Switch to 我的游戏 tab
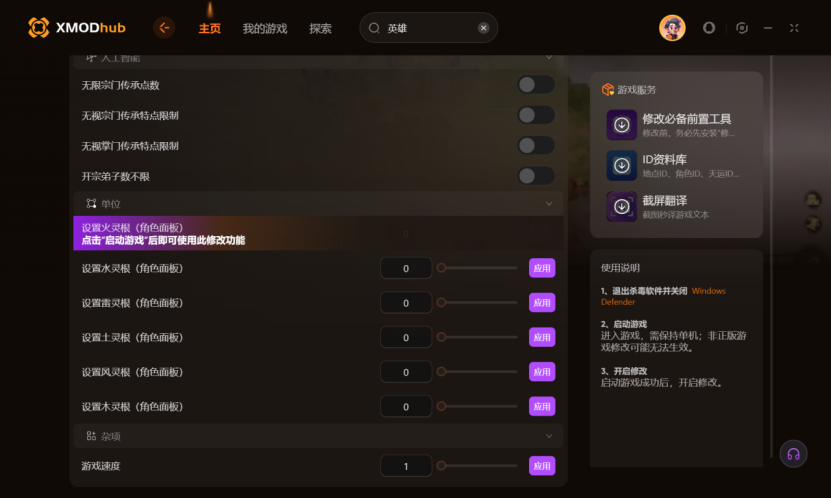This screenshot has height=498, width=831. (x=265, y=29)
